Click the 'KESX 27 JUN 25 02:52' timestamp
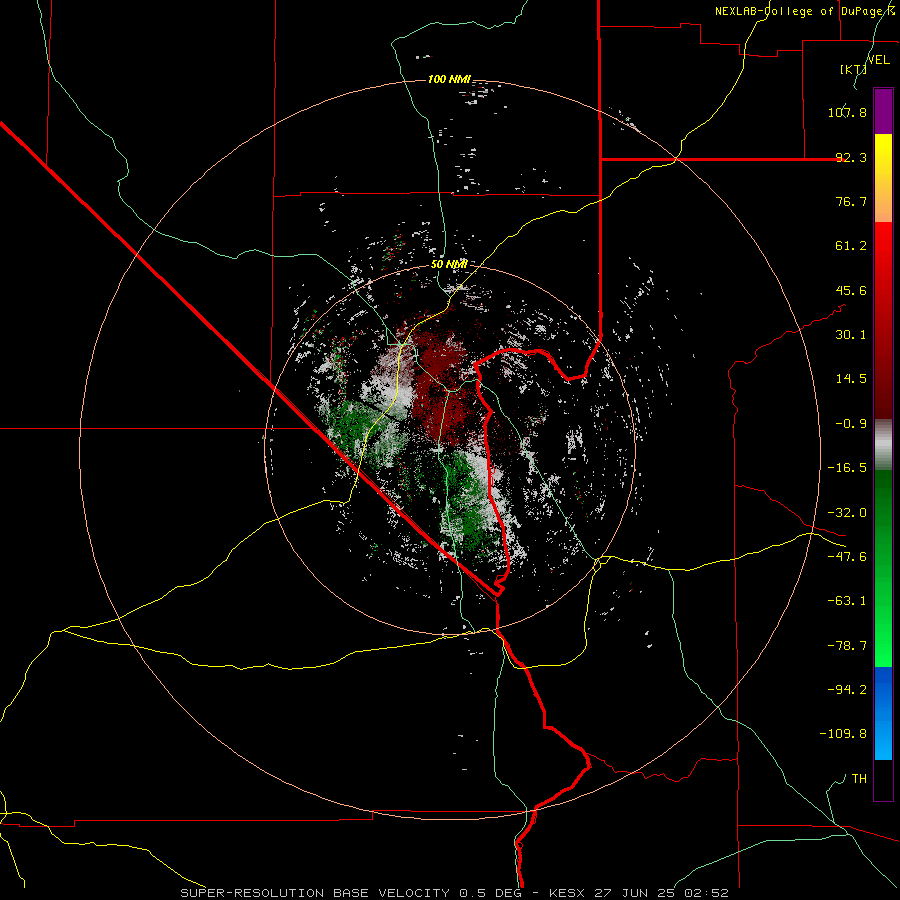Image resolution: width=900 pixels, height=900 pixels. [x=639, y=893]
